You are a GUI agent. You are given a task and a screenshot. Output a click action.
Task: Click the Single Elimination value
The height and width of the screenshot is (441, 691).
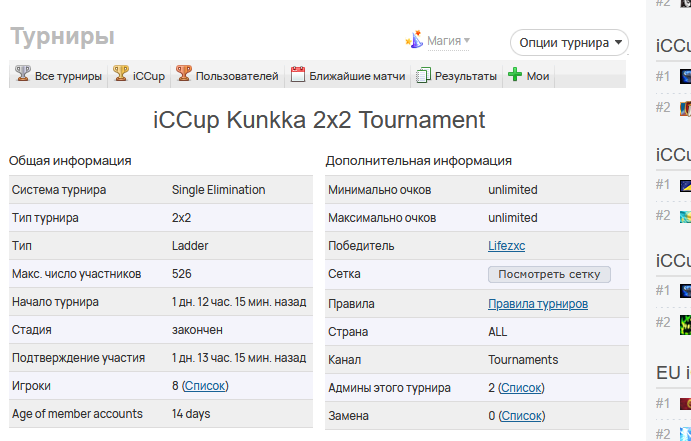[x=219, y=189]
